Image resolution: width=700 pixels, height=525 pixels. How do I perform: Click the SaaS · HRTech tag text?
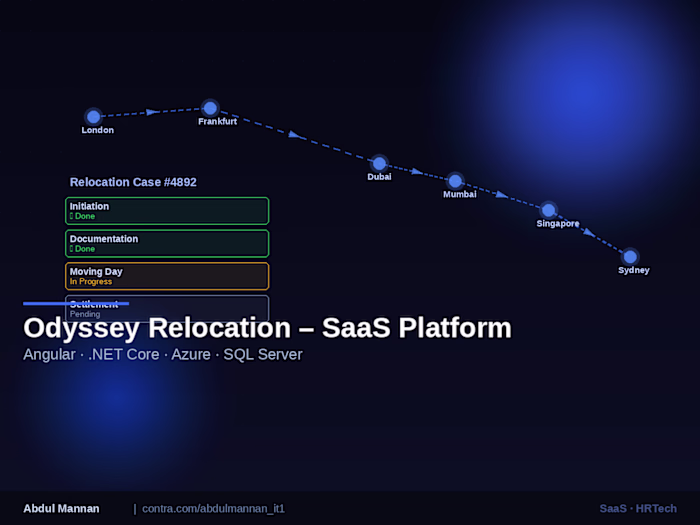(638, 508)
